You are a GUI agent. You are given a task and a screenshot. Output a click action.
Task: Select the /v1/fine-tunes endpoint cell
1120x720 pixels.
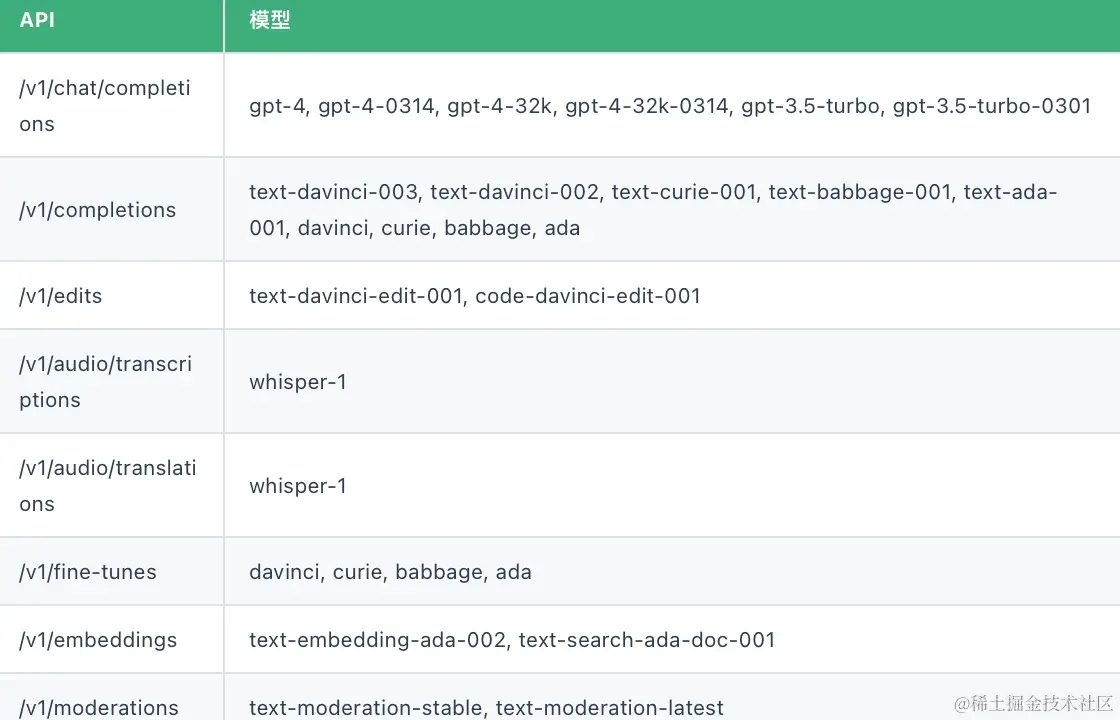(x=88, y=572)
